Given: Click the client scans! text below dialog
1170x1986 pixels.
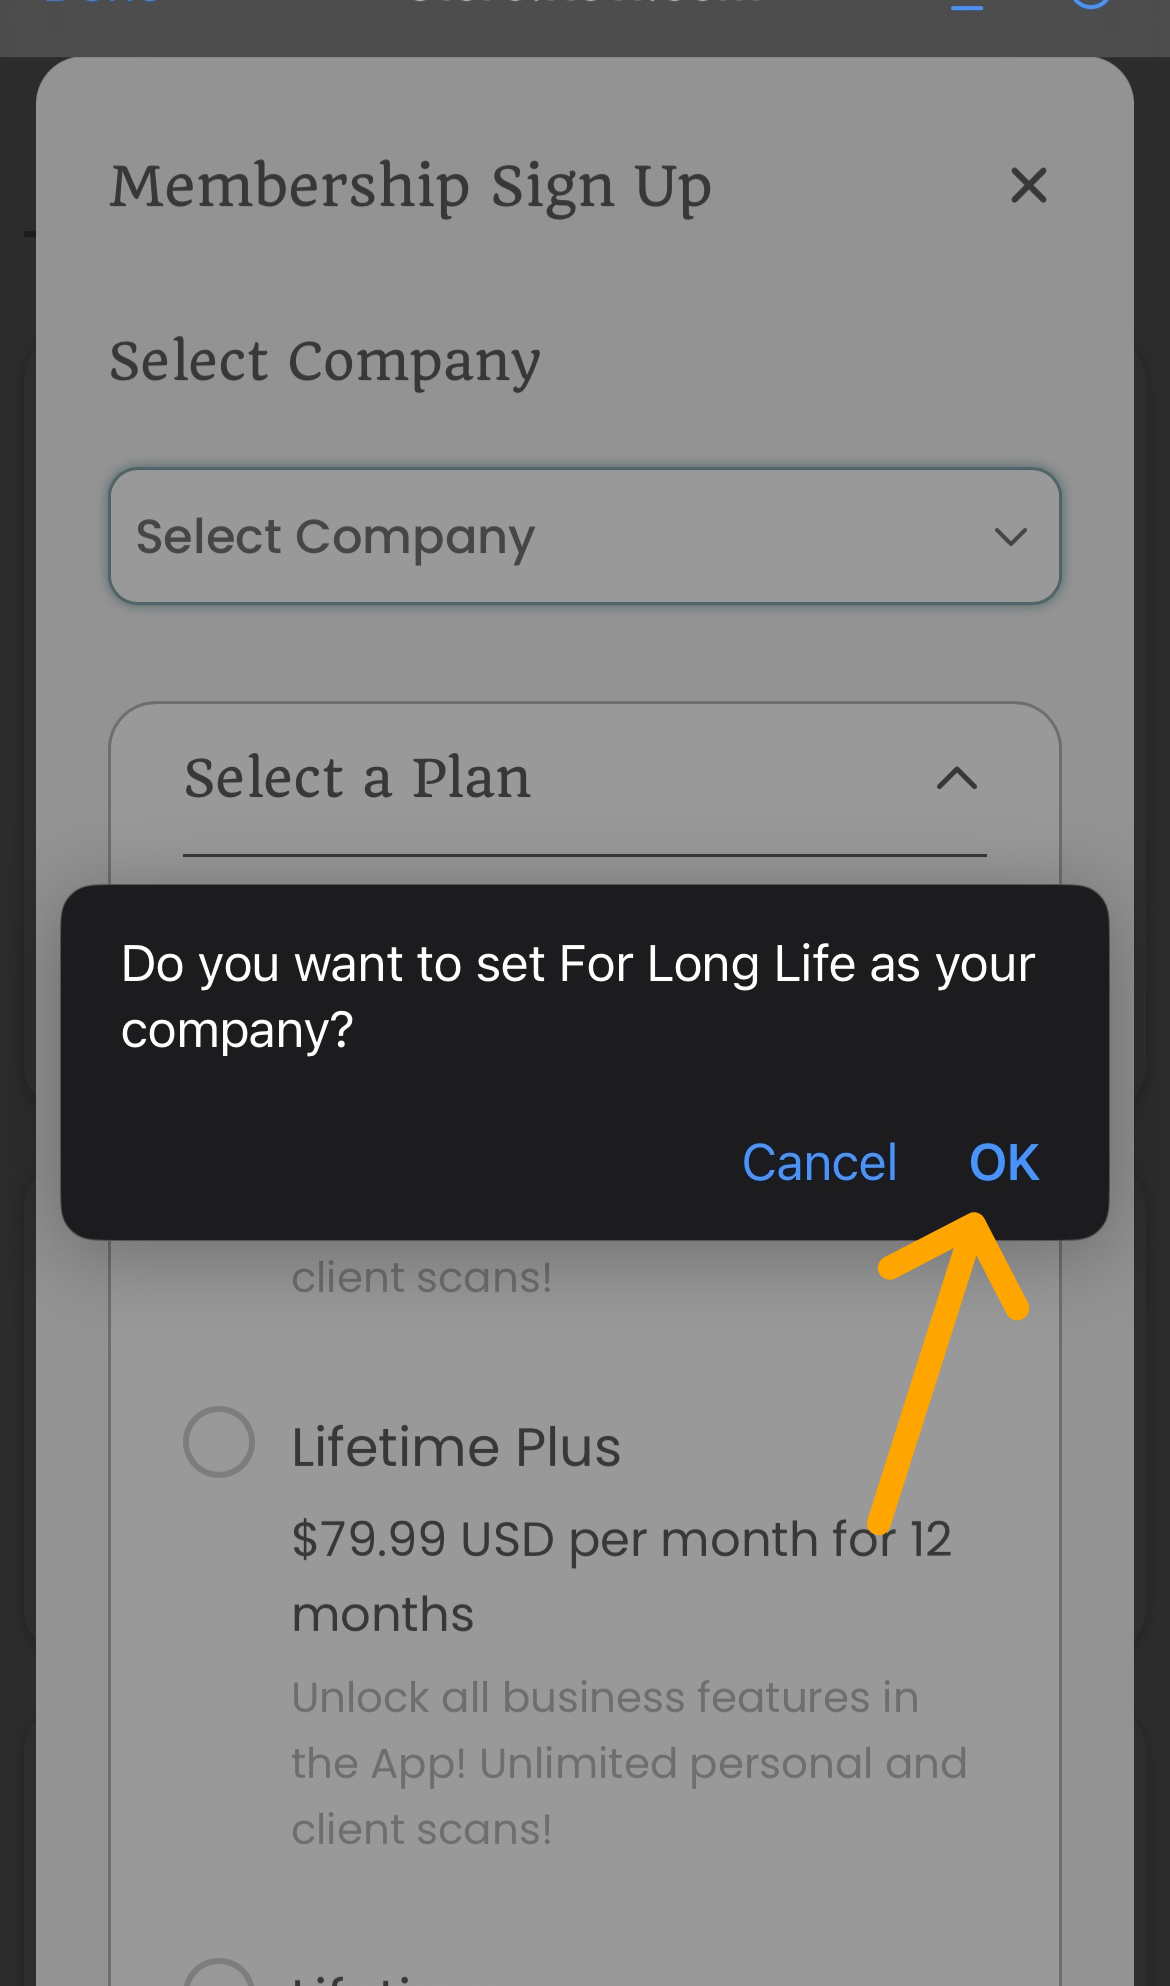Looking at the screenshot, I should 421,1277.
